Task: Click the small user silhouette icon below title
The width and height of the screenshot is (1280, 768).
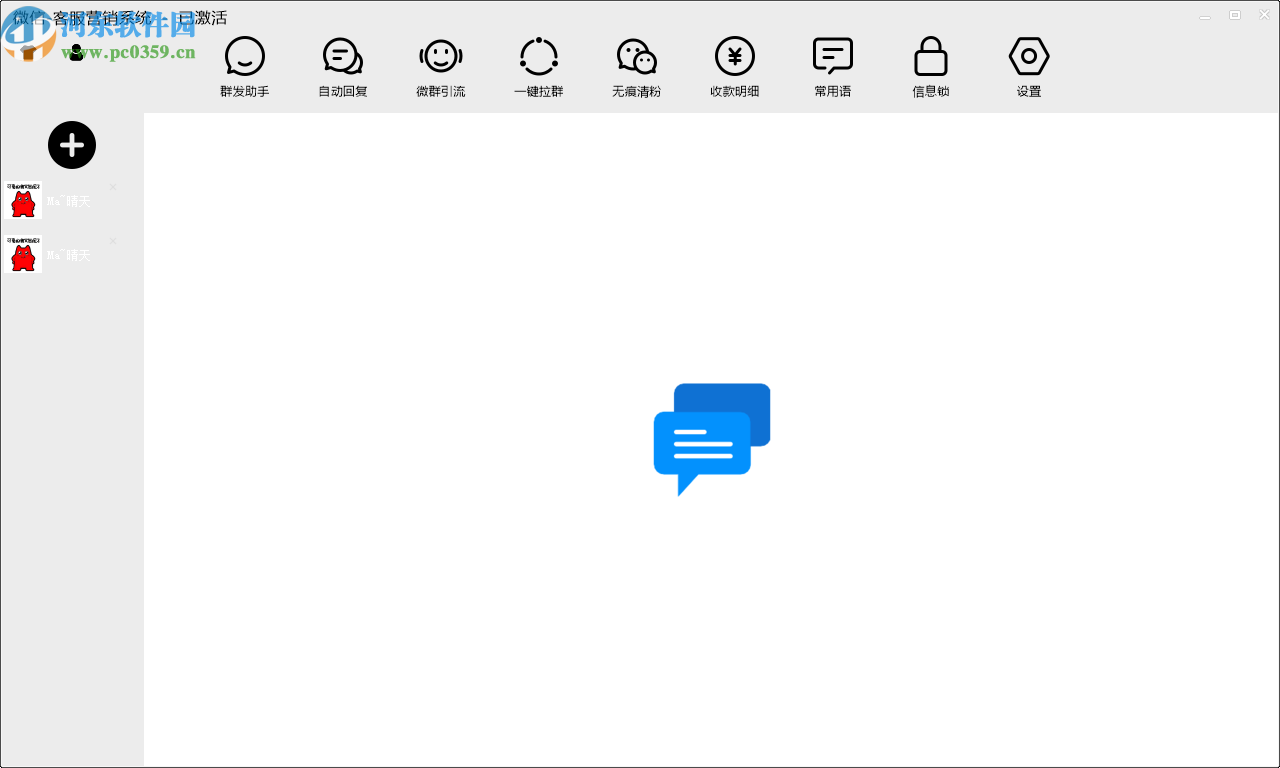Action: (76, 53)
